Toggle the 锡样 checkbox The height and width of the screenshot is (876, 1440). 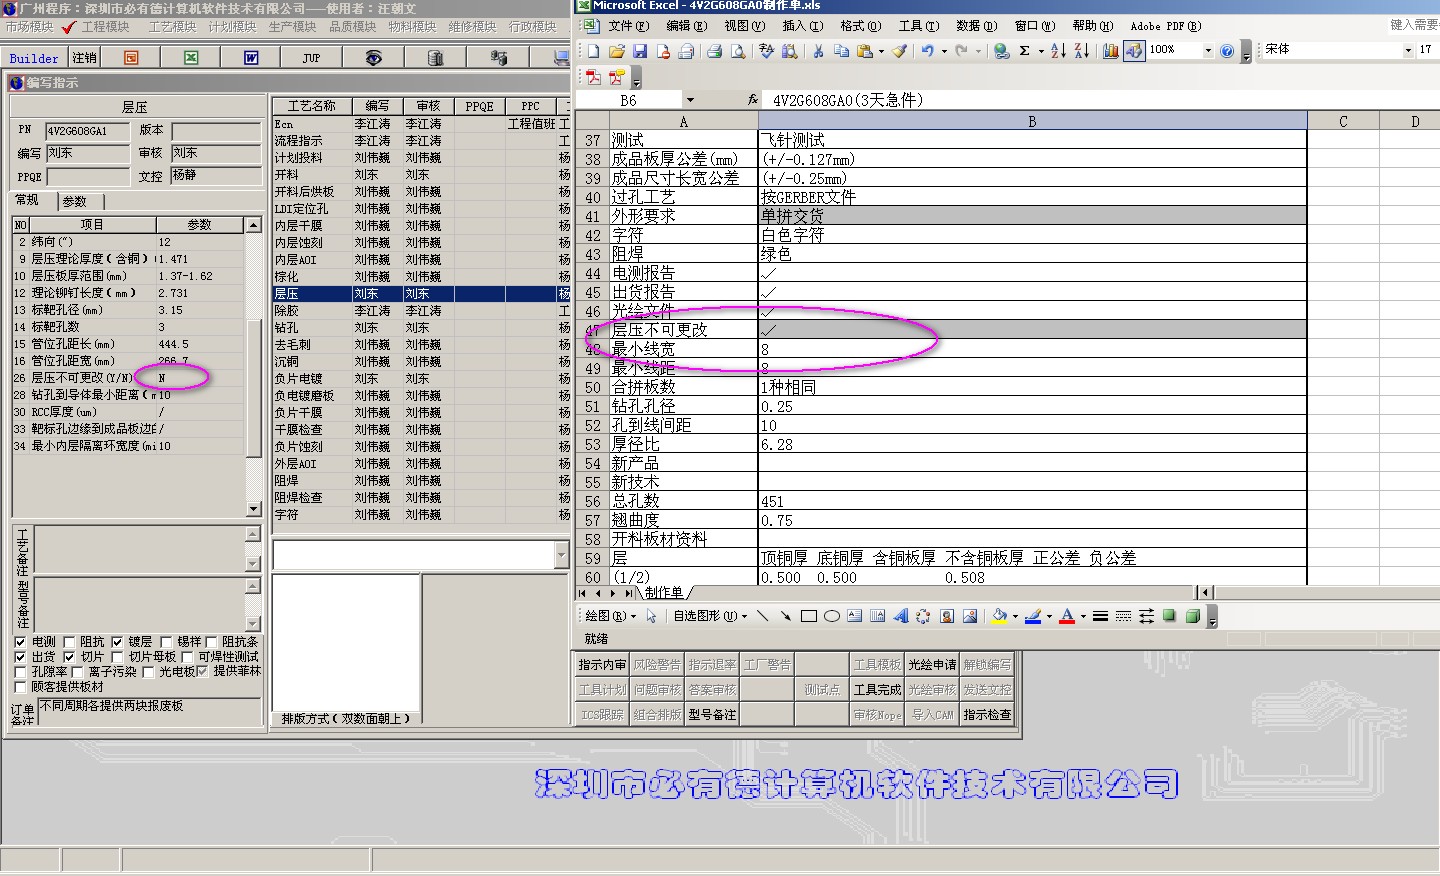(165, 642)
